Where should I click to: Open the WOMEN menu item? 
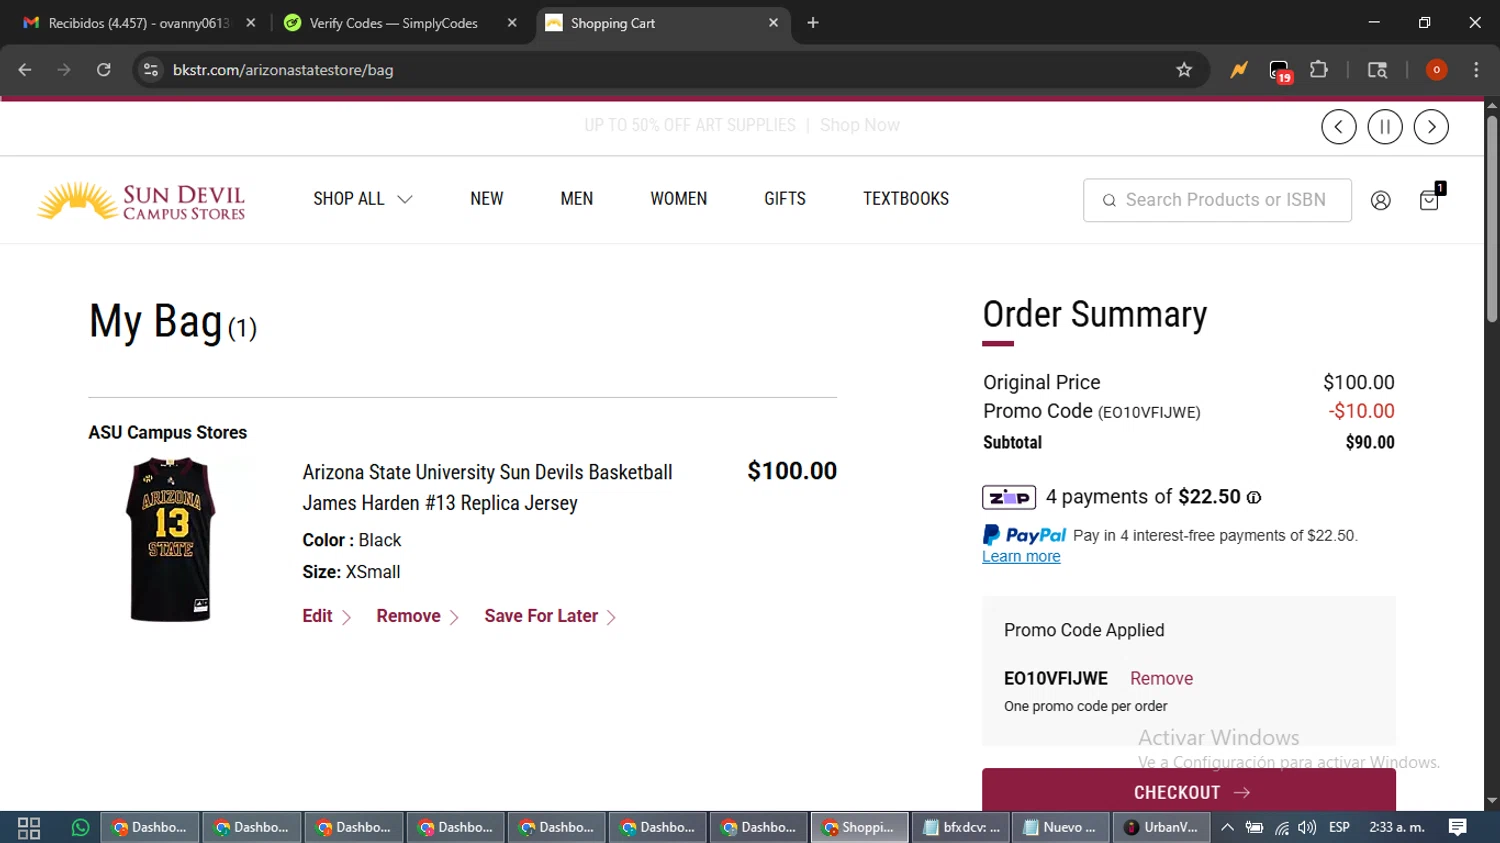[x=679, y=199]
